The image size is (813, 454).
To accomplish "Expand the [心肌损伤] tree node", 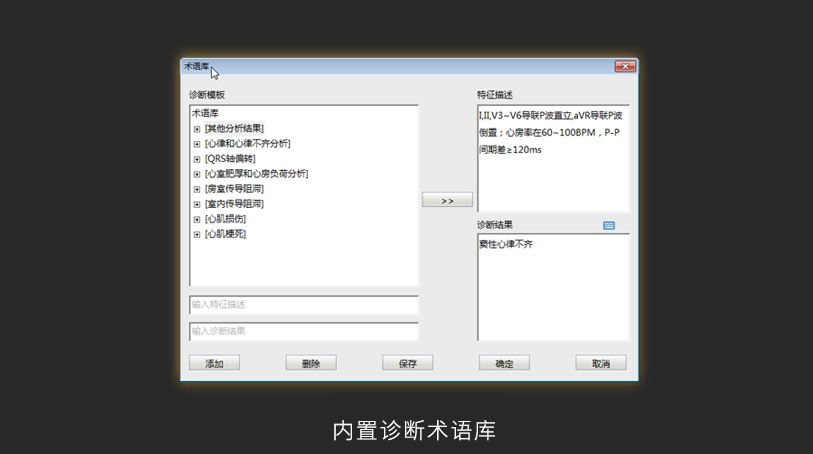I will (x=197, y=219).
